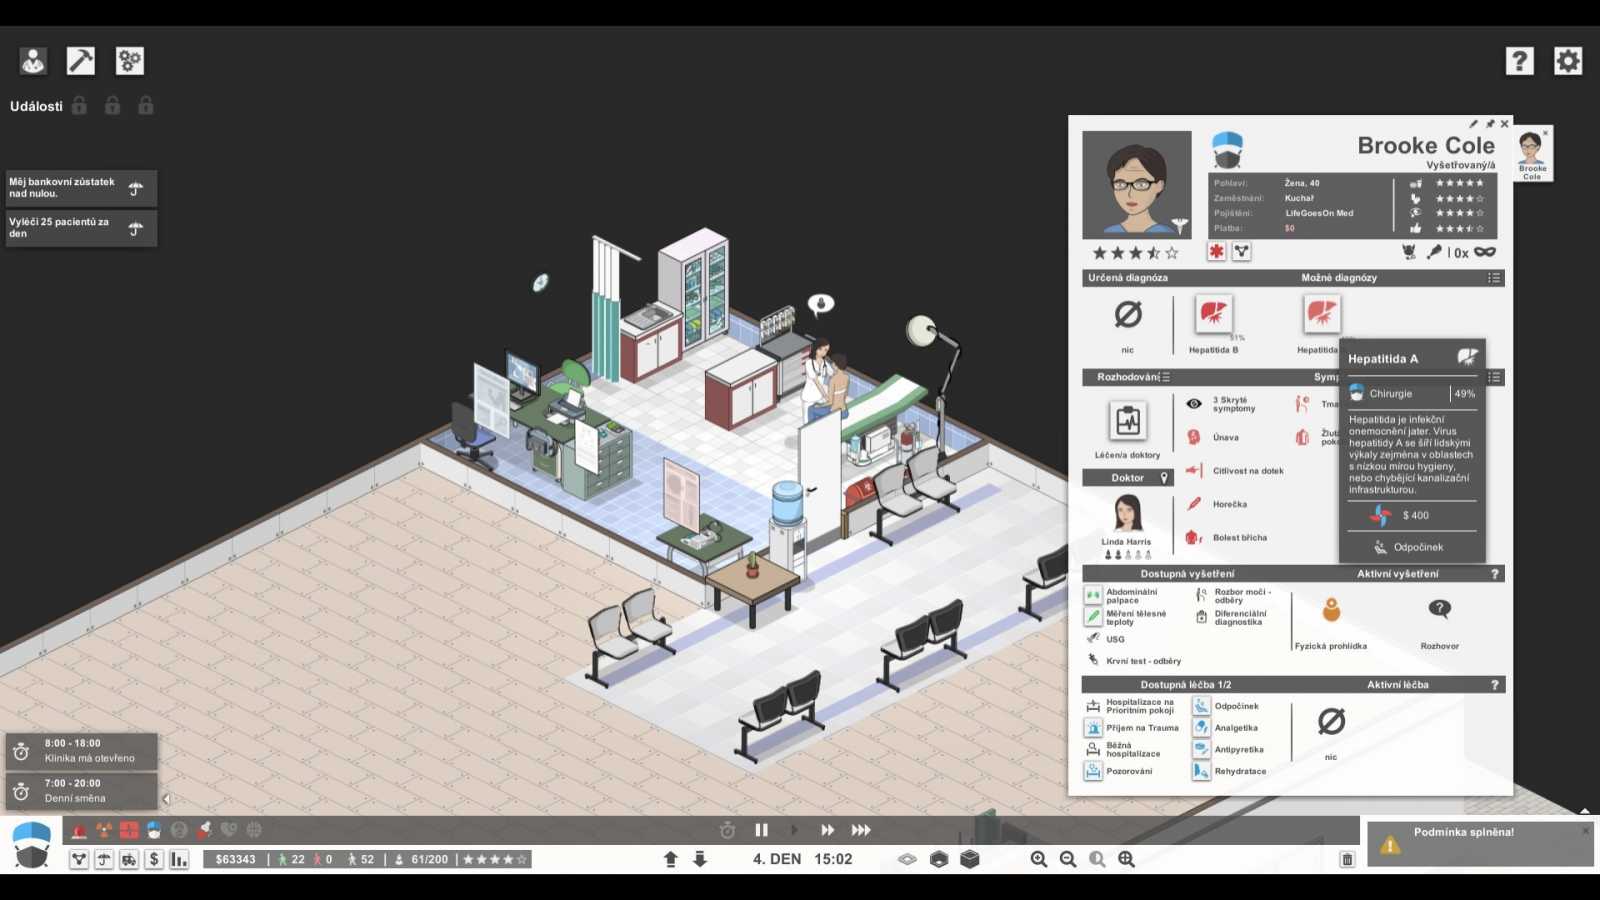
Task: Click the help question mark icon
Action: tap(1519, 61)
